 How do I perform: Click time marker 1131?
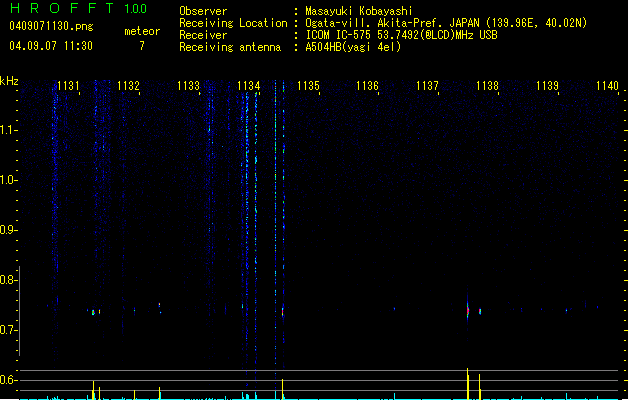tap(68, 86)
